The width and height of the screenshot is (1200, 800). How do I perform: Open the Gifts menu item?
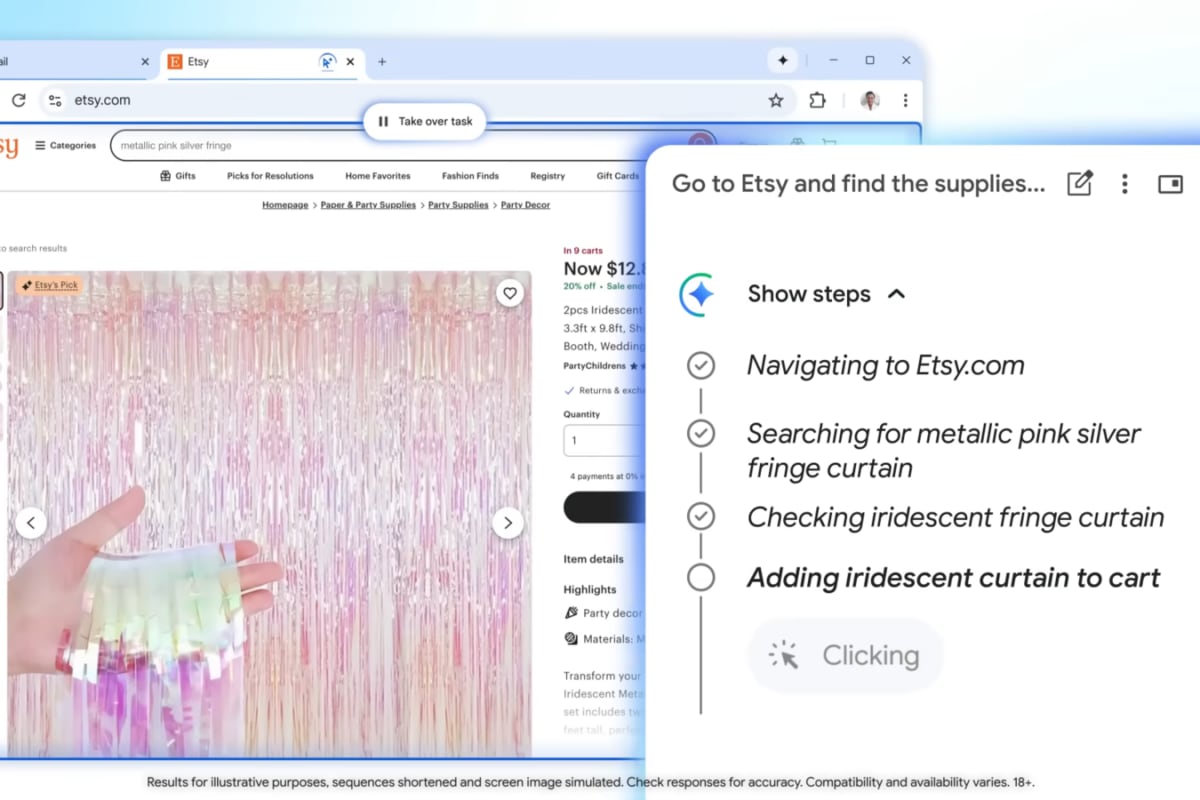pos(178,176)
